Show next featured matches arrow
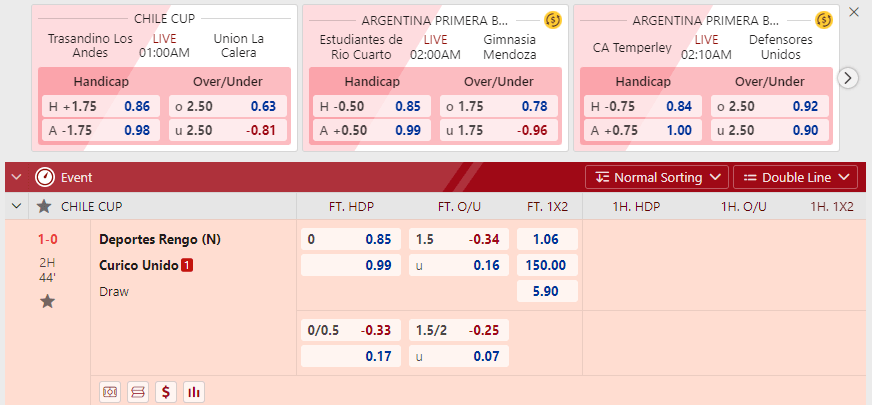This screenshot has height=405, width=872. (848, 78)
